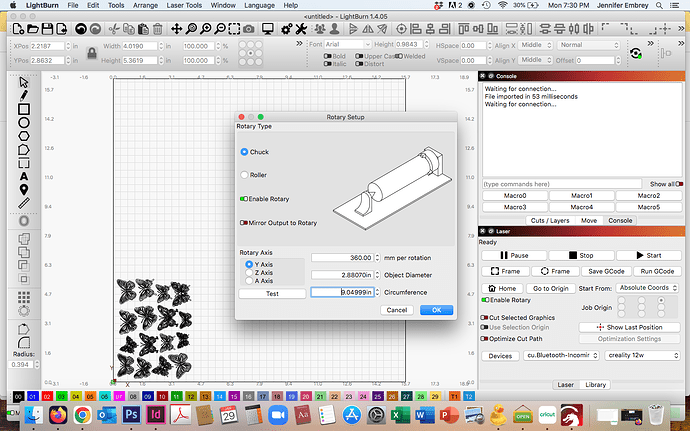Open the Arrange menu

click(x=145, y=5)
